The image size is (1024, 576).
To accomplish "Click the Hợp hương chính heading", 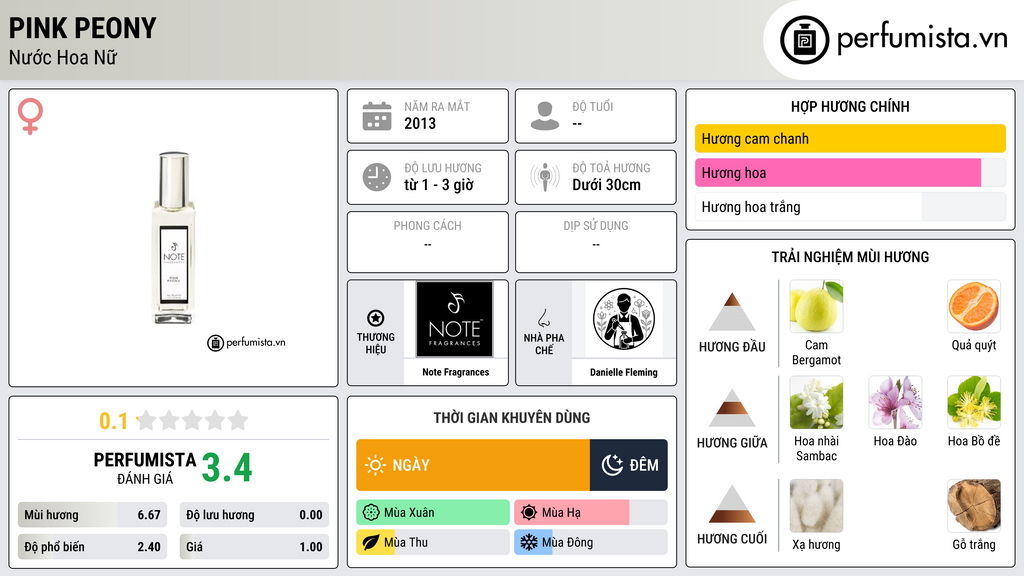I will (850, 106).
